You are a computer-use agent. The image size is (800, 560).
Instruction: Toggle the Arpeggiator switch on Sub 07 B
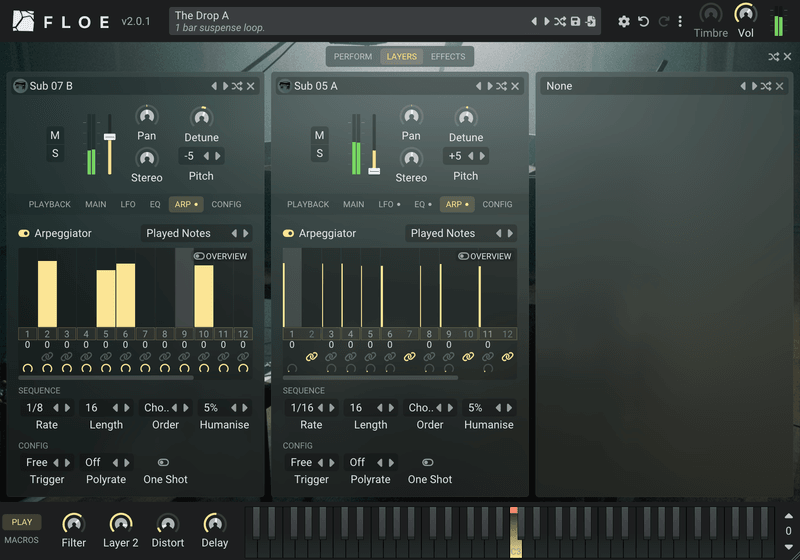24,233
